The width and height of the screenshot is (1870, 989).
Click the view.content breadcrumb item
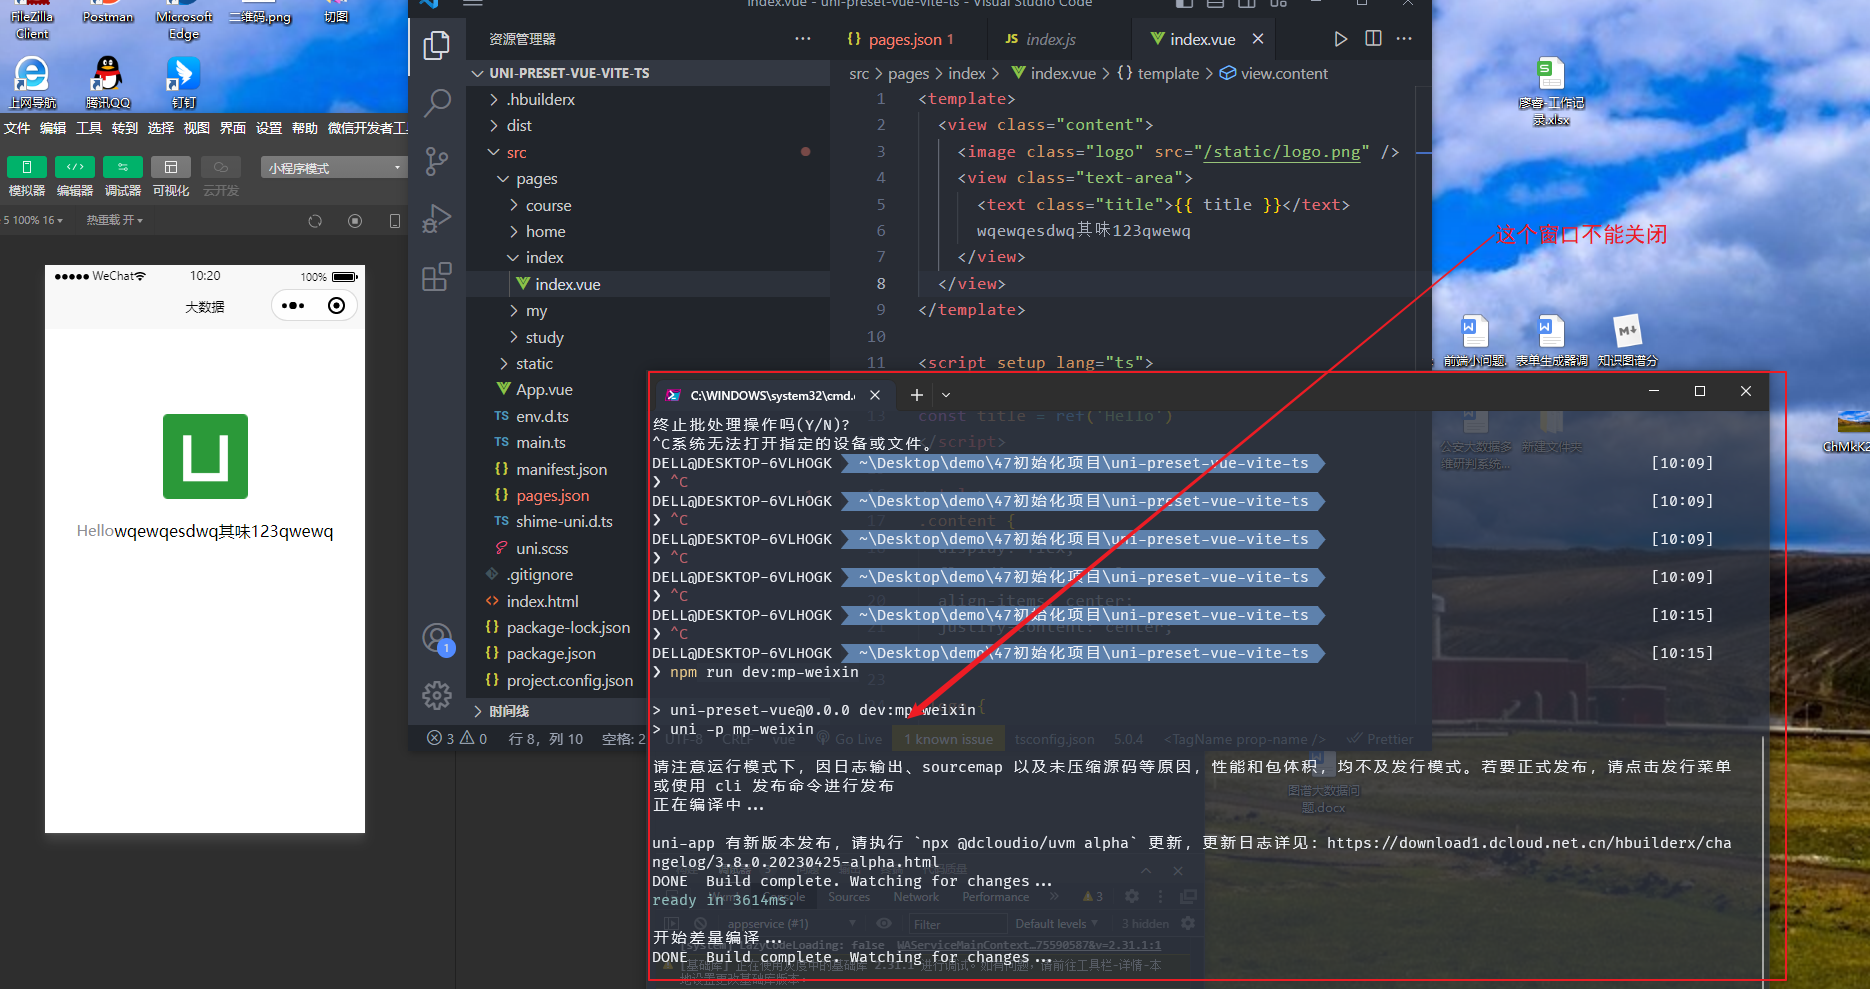click(x=1274, y=73)
